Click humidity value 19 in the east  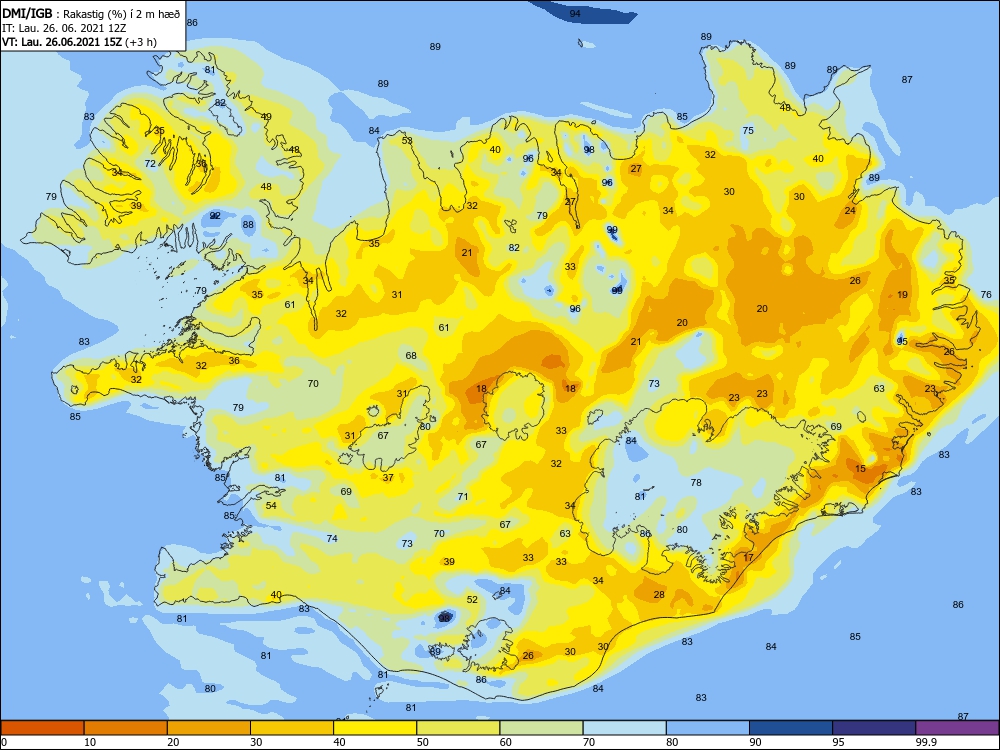point(902,295)
